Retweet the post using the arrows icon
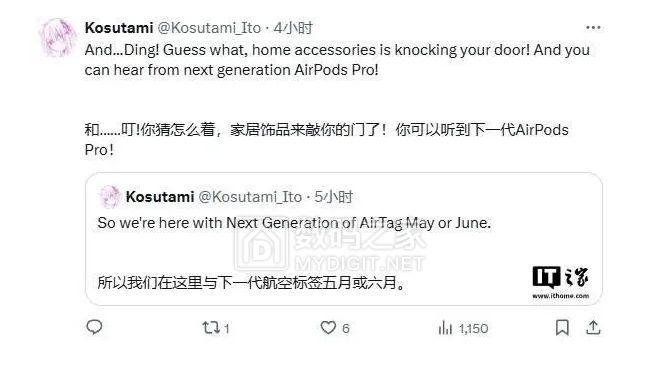 coord(211,328)
